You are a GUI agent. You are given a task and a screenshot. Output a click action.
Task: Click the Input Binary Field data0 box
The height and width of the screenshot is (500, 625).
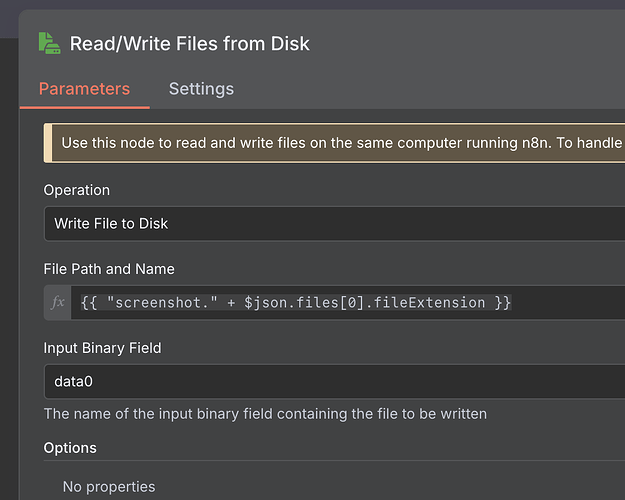[x=334, y=382]
